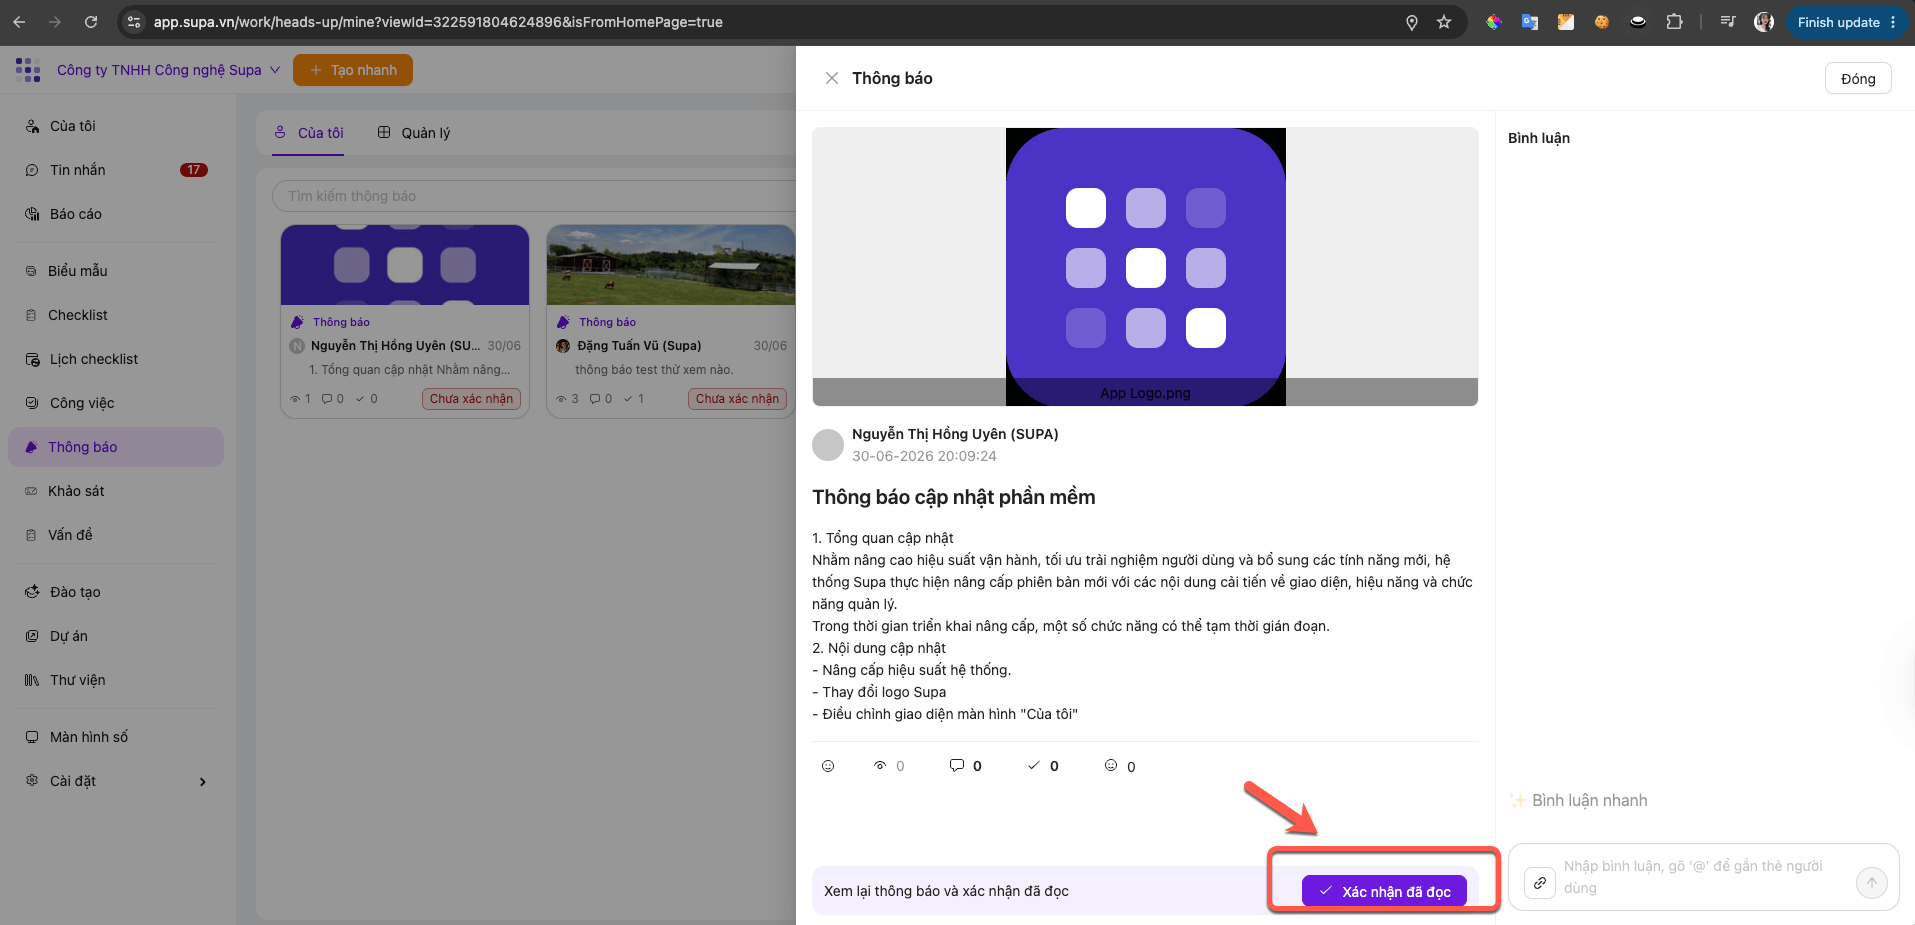Screen dimensions: 1915x925
Task: Click Xác nhận đã đọc button
Action: (x=1384, y=891)
